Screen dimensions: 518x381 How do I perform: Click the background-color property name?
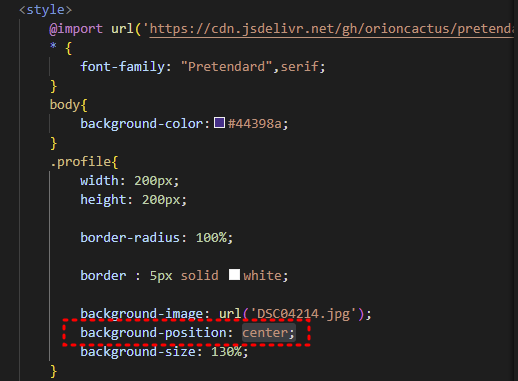coord(142,124)
